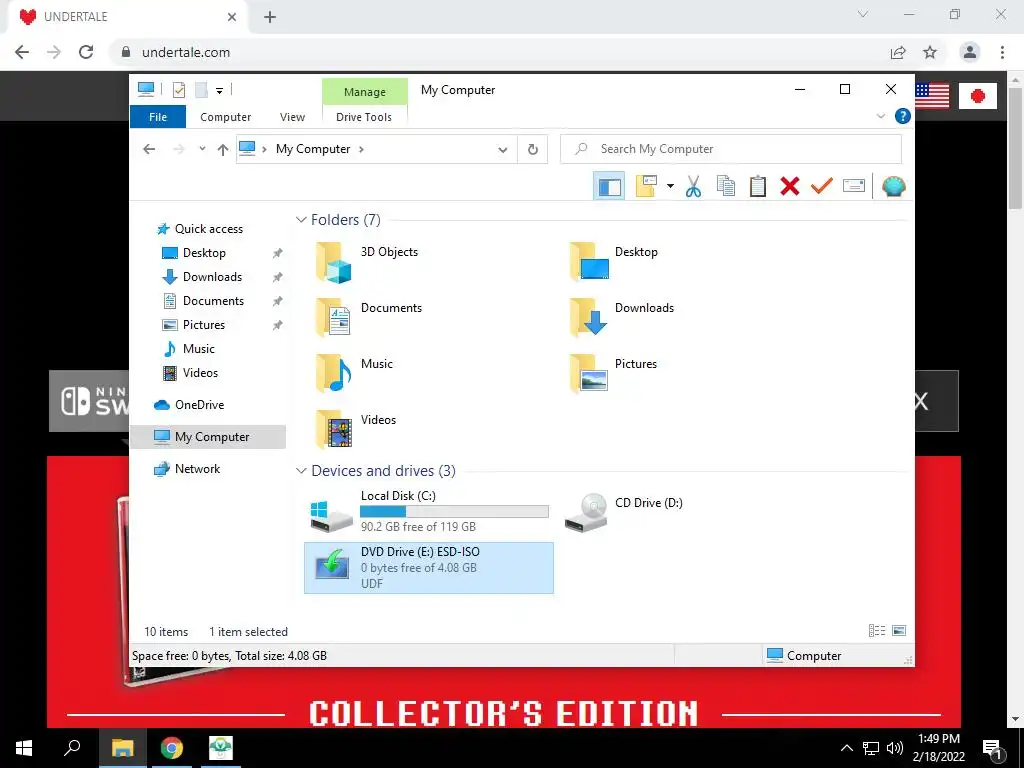
Task: Select Local Disk (C:) drive
Action: [428, 512]
